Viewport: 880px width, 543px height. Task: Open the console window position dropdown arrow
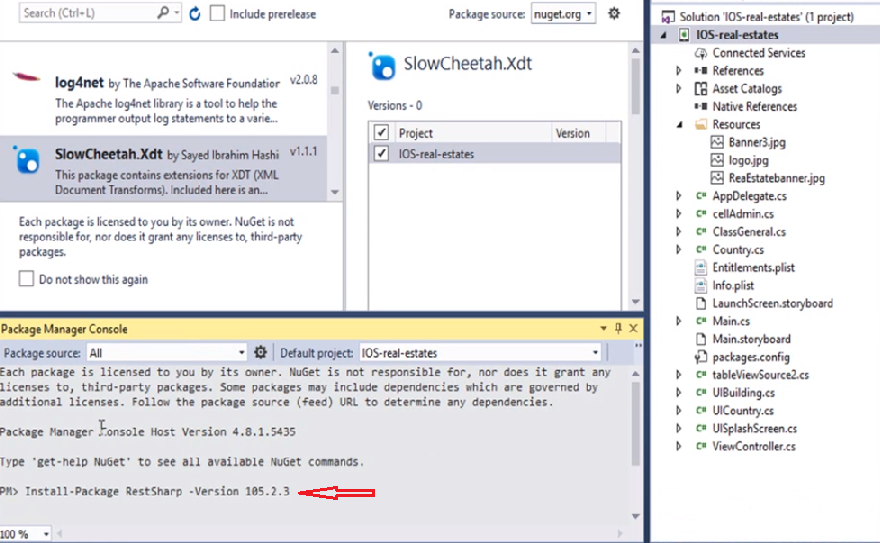(603, 328)
